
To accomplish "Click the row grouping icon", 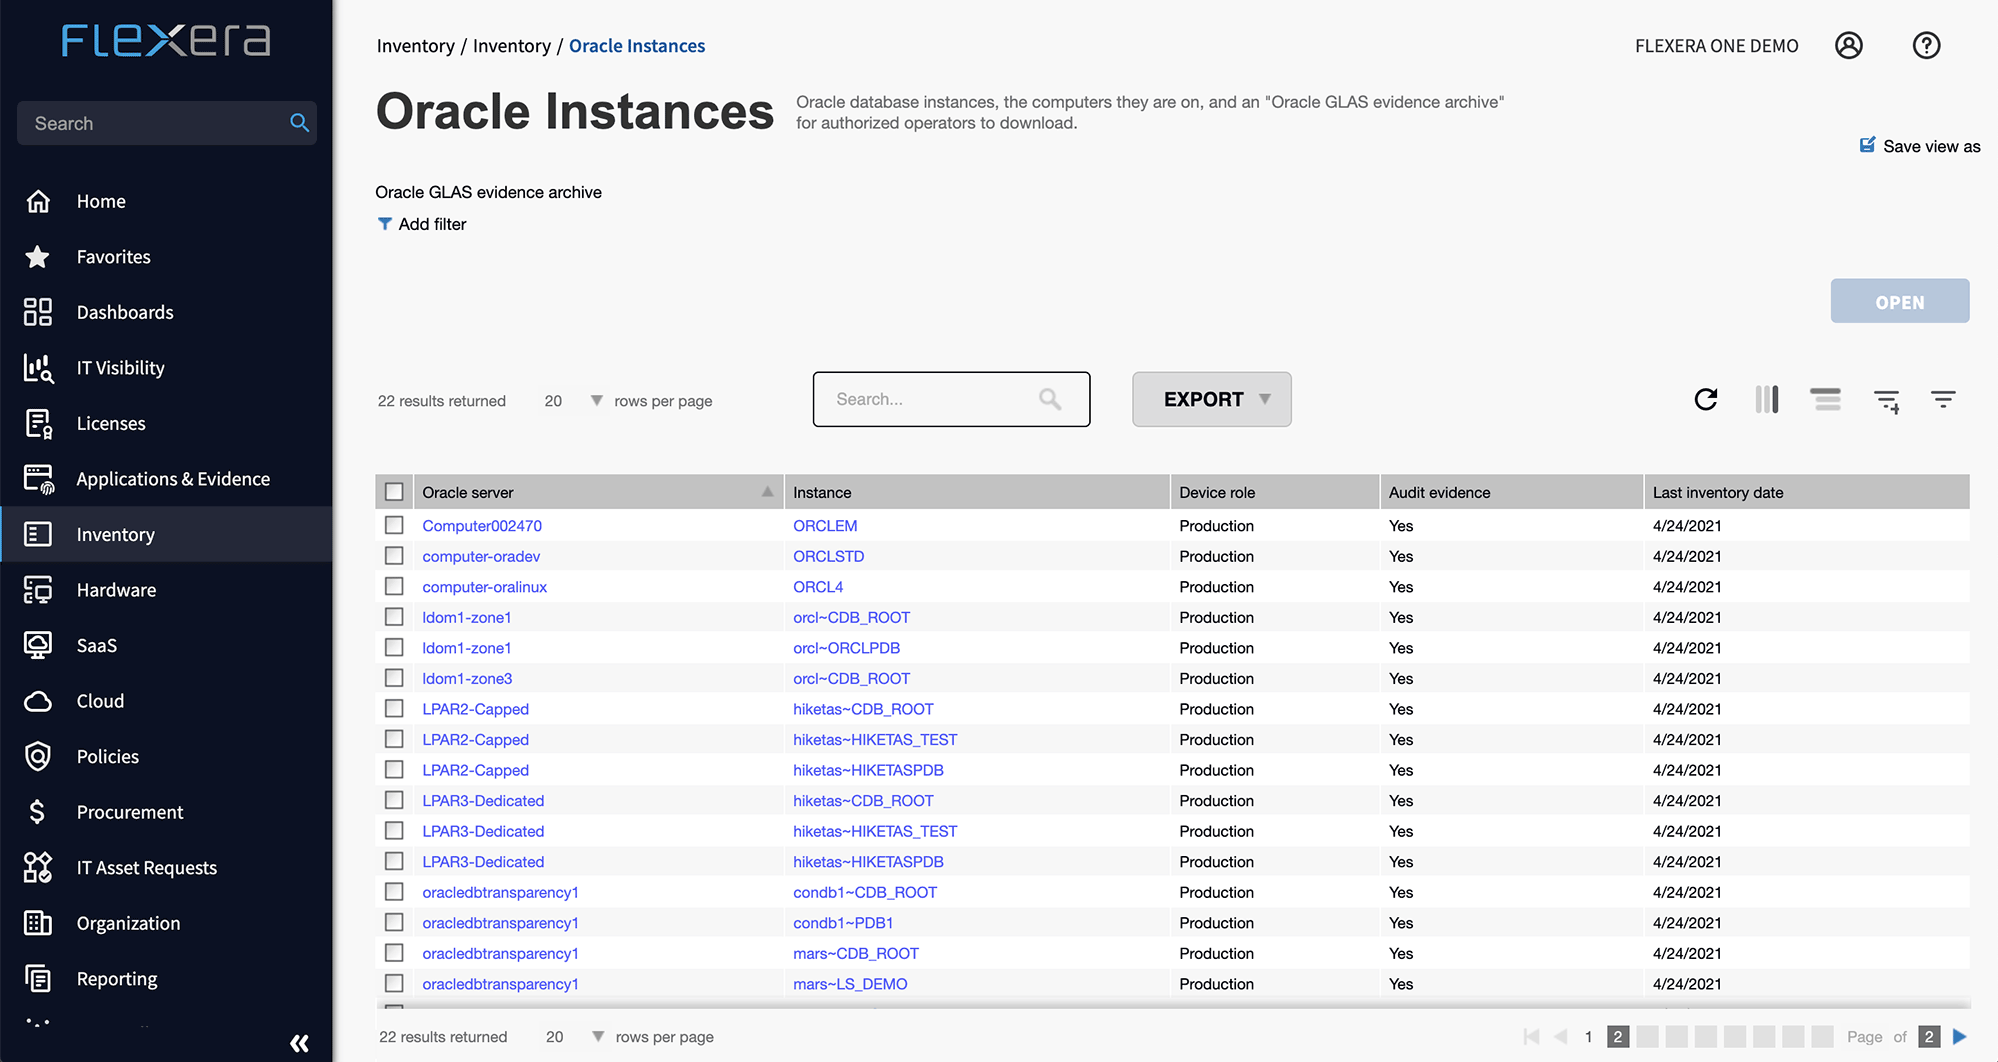I will 1825,400.
